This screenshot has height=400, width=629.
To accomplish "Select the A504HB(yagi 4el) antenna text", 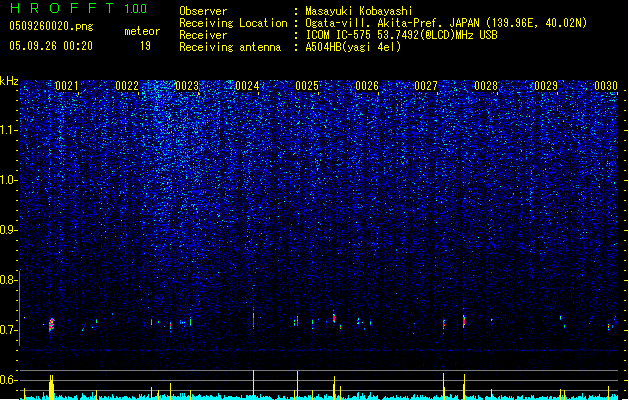I will point(353,47).
